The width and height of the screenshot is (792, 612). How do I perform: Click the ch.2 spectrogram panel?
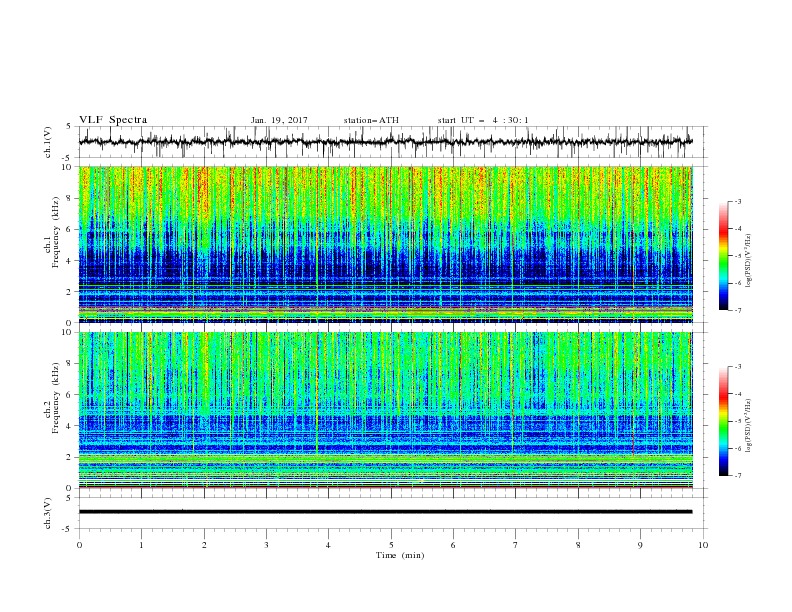point(386,410)
